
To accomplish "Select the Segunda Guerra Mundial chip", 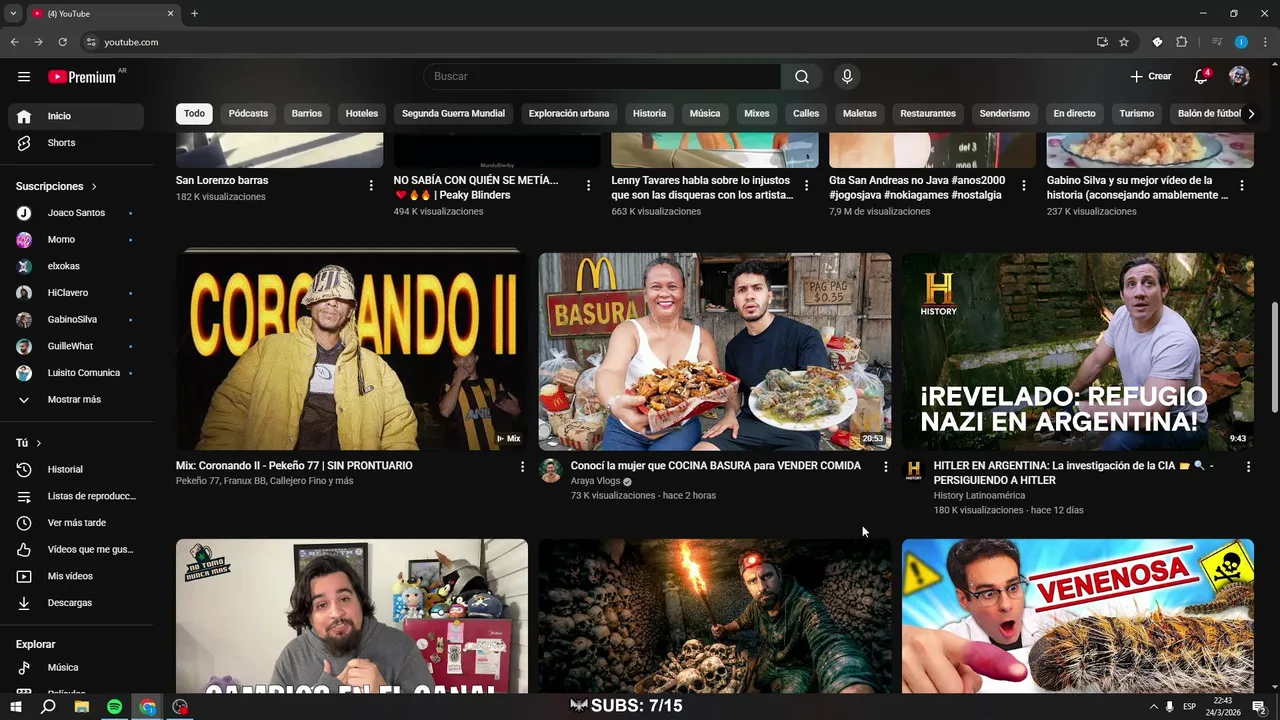I will pyautogui.click(x=453, y=113).
